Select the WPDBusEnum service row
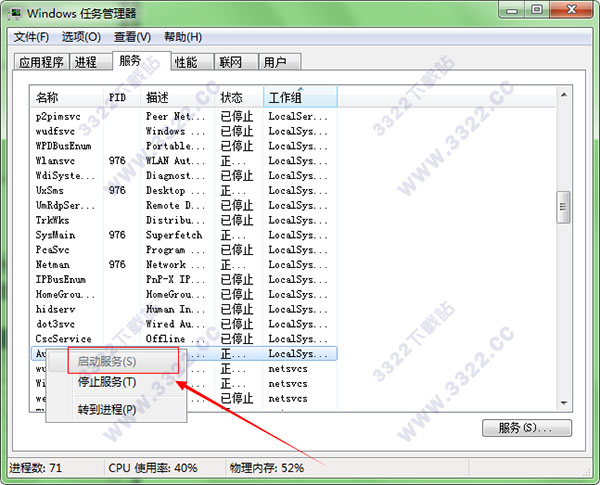Image resolution: width=600 pixels, height=485 pixels. pos(184,146)
